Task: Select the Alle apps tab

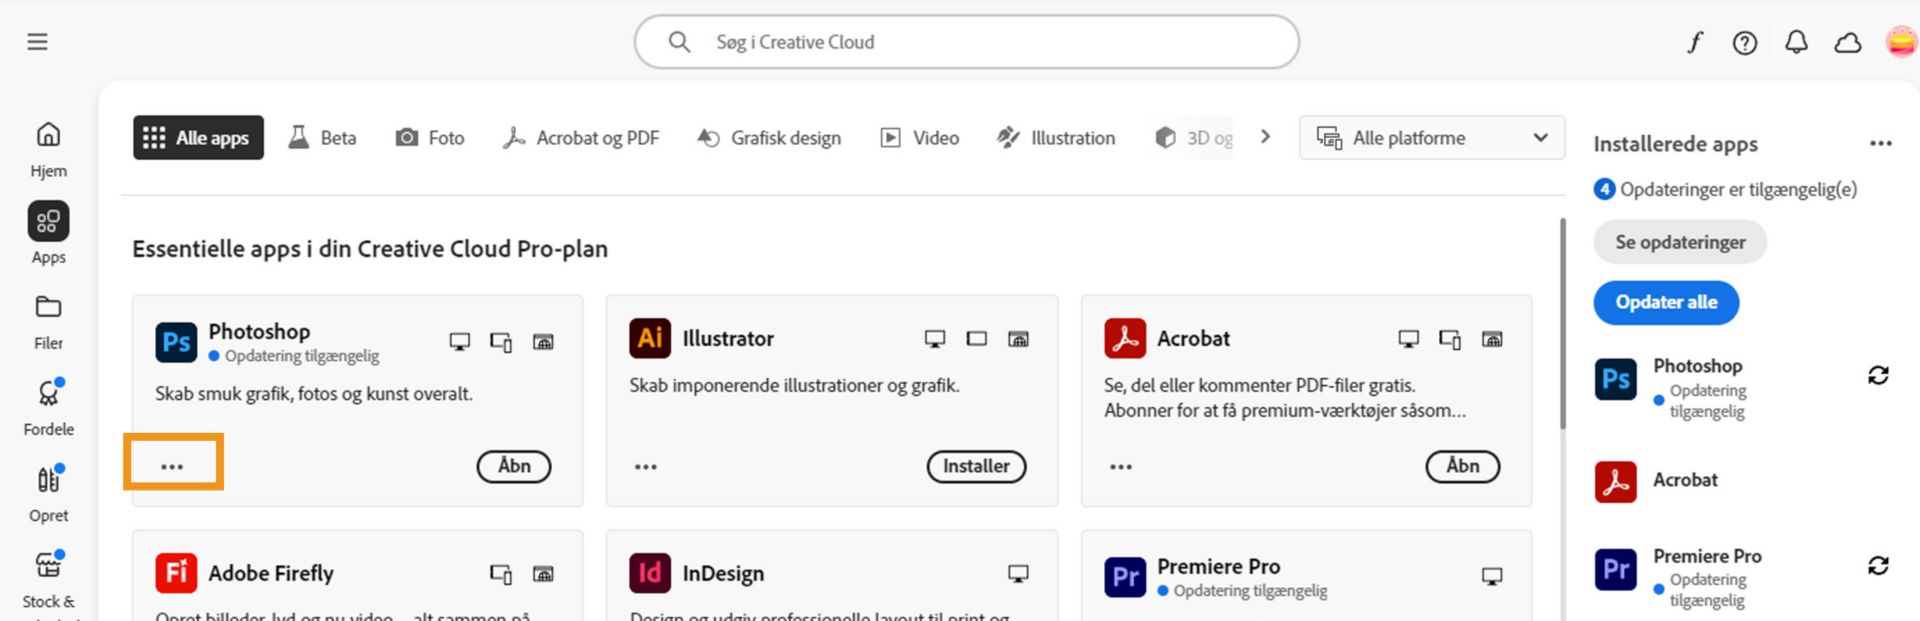Action: click(x=198, y=138)
